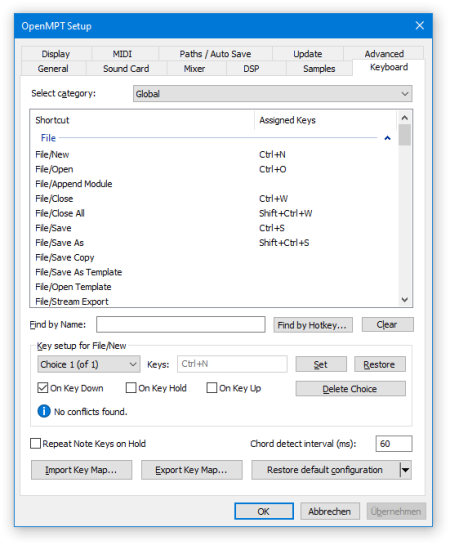
Task: Enable the On Key Up checkbox
Action: [x=212, y=388]
